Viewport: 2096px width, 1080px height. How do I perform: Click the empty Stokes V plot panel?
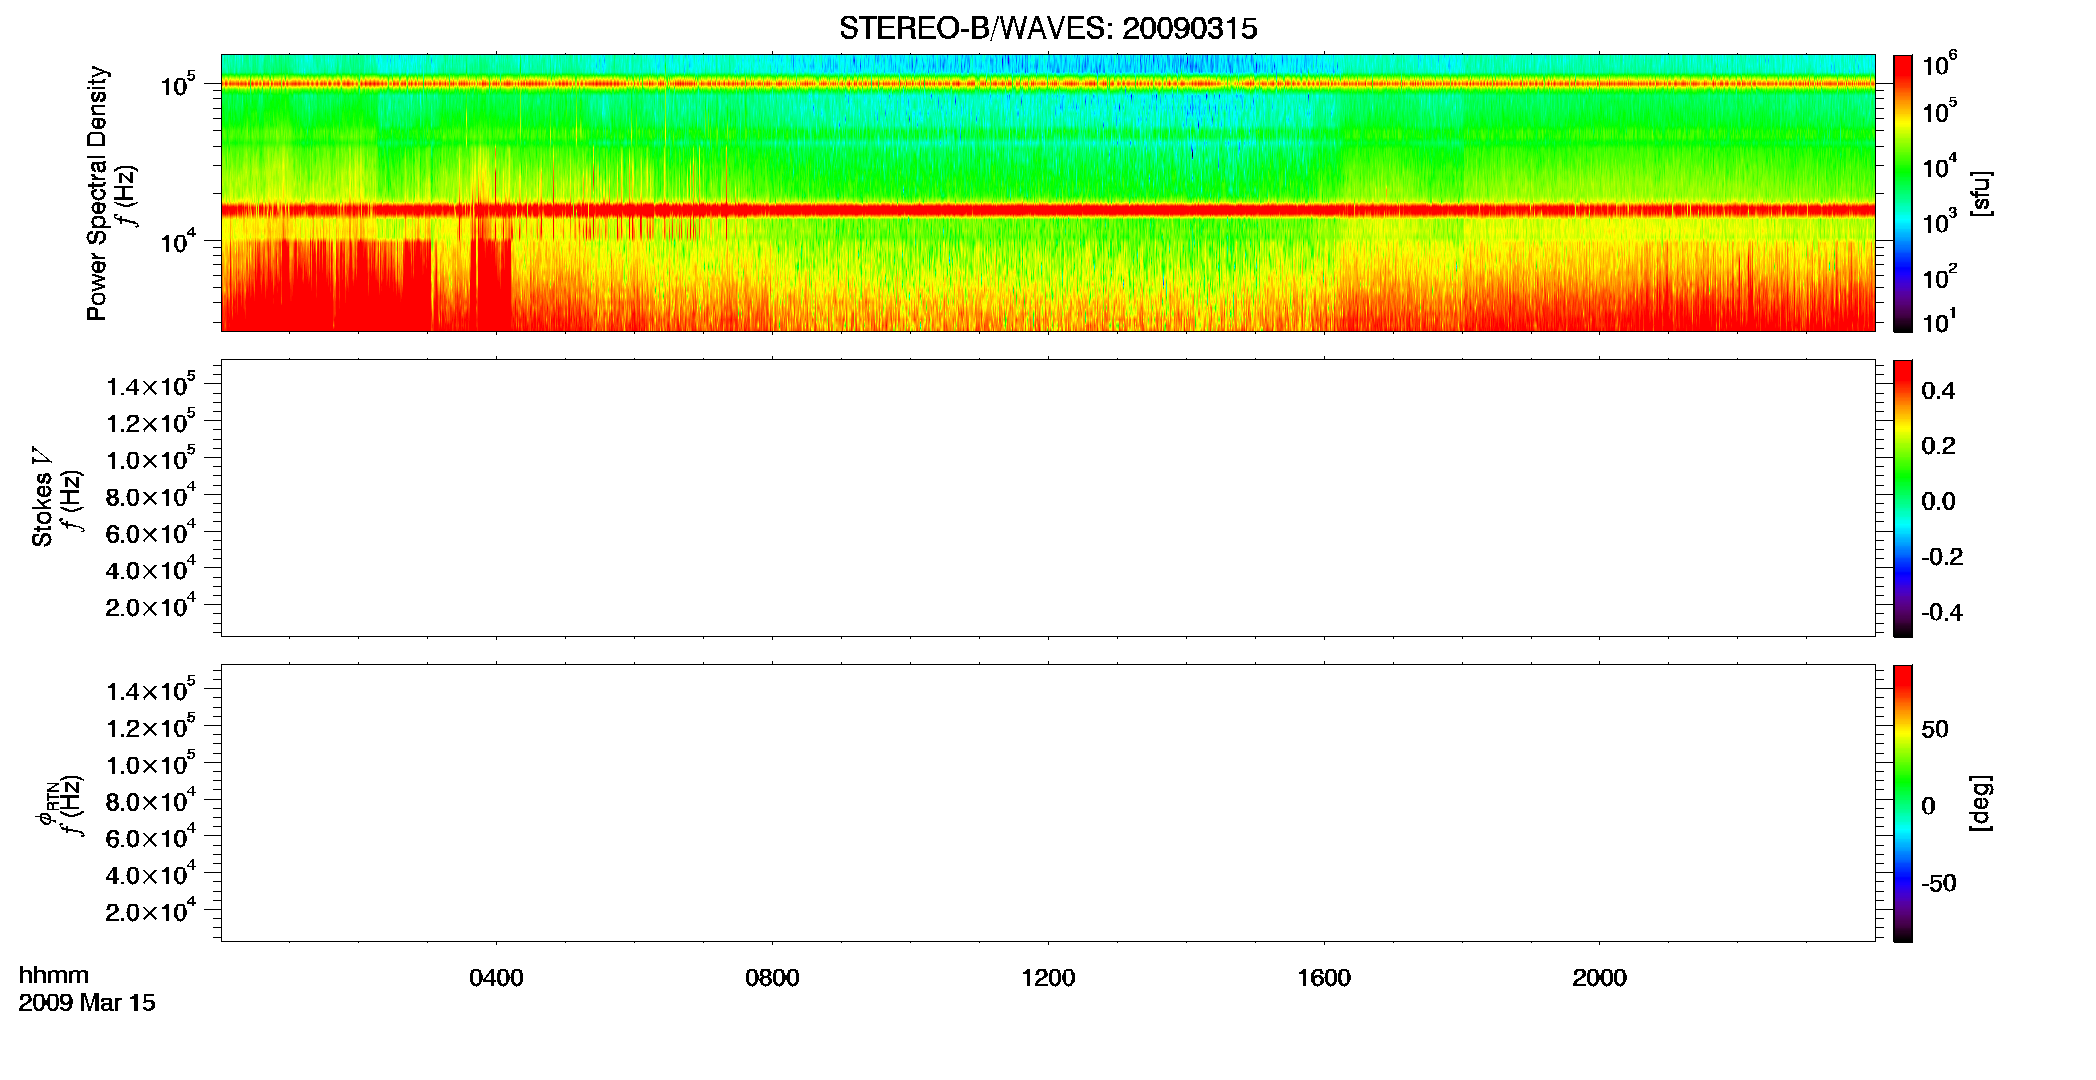pyautogui.click(x=1048, y=498)
